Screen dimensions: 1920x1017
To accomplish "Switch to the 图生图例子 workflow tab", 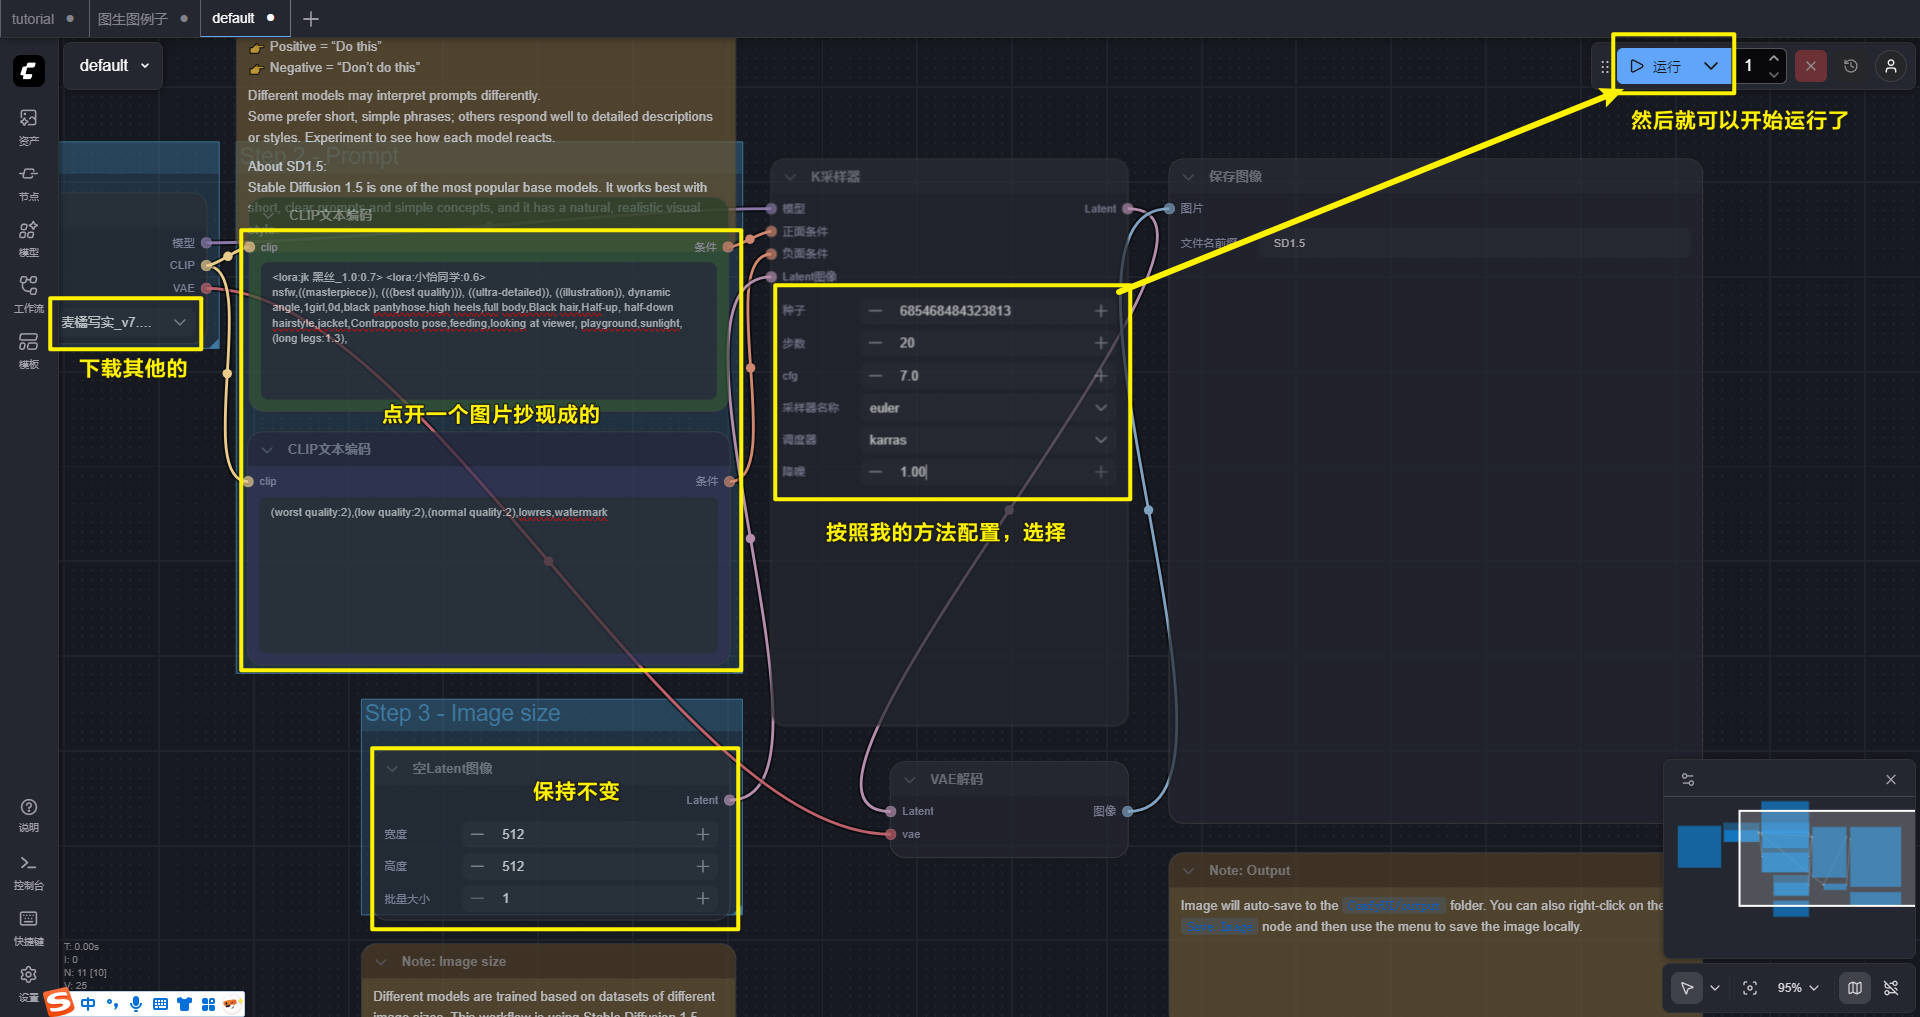I will point(132,18).
